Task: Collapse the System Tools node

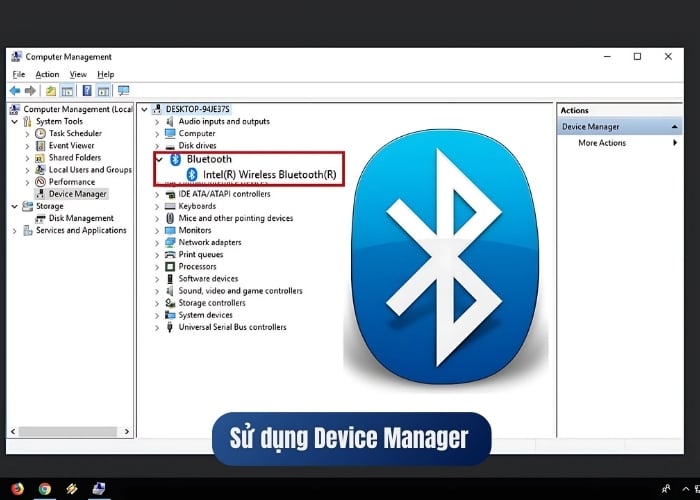Action: click(x=14, y=121)
